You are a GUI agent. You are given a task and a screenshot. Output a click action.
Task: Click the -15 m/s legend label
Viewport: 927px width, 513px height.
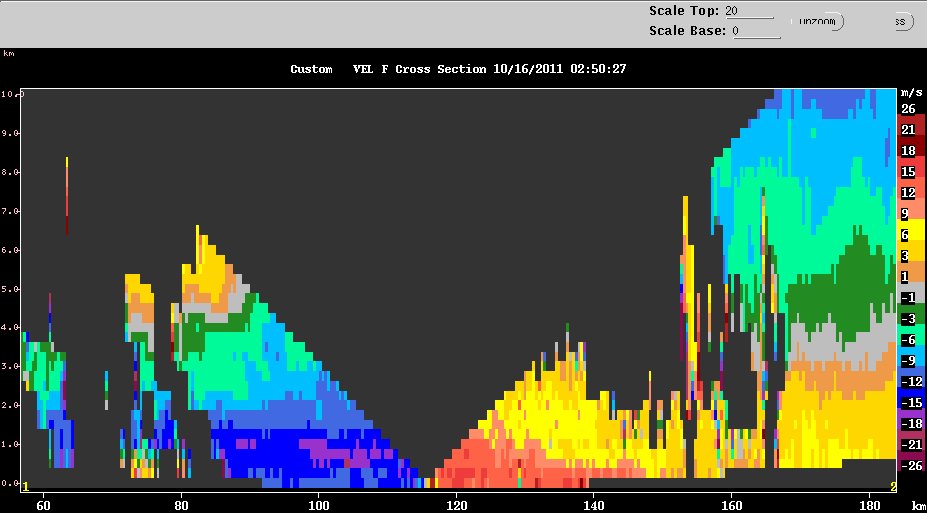click(x=911, y=402)
